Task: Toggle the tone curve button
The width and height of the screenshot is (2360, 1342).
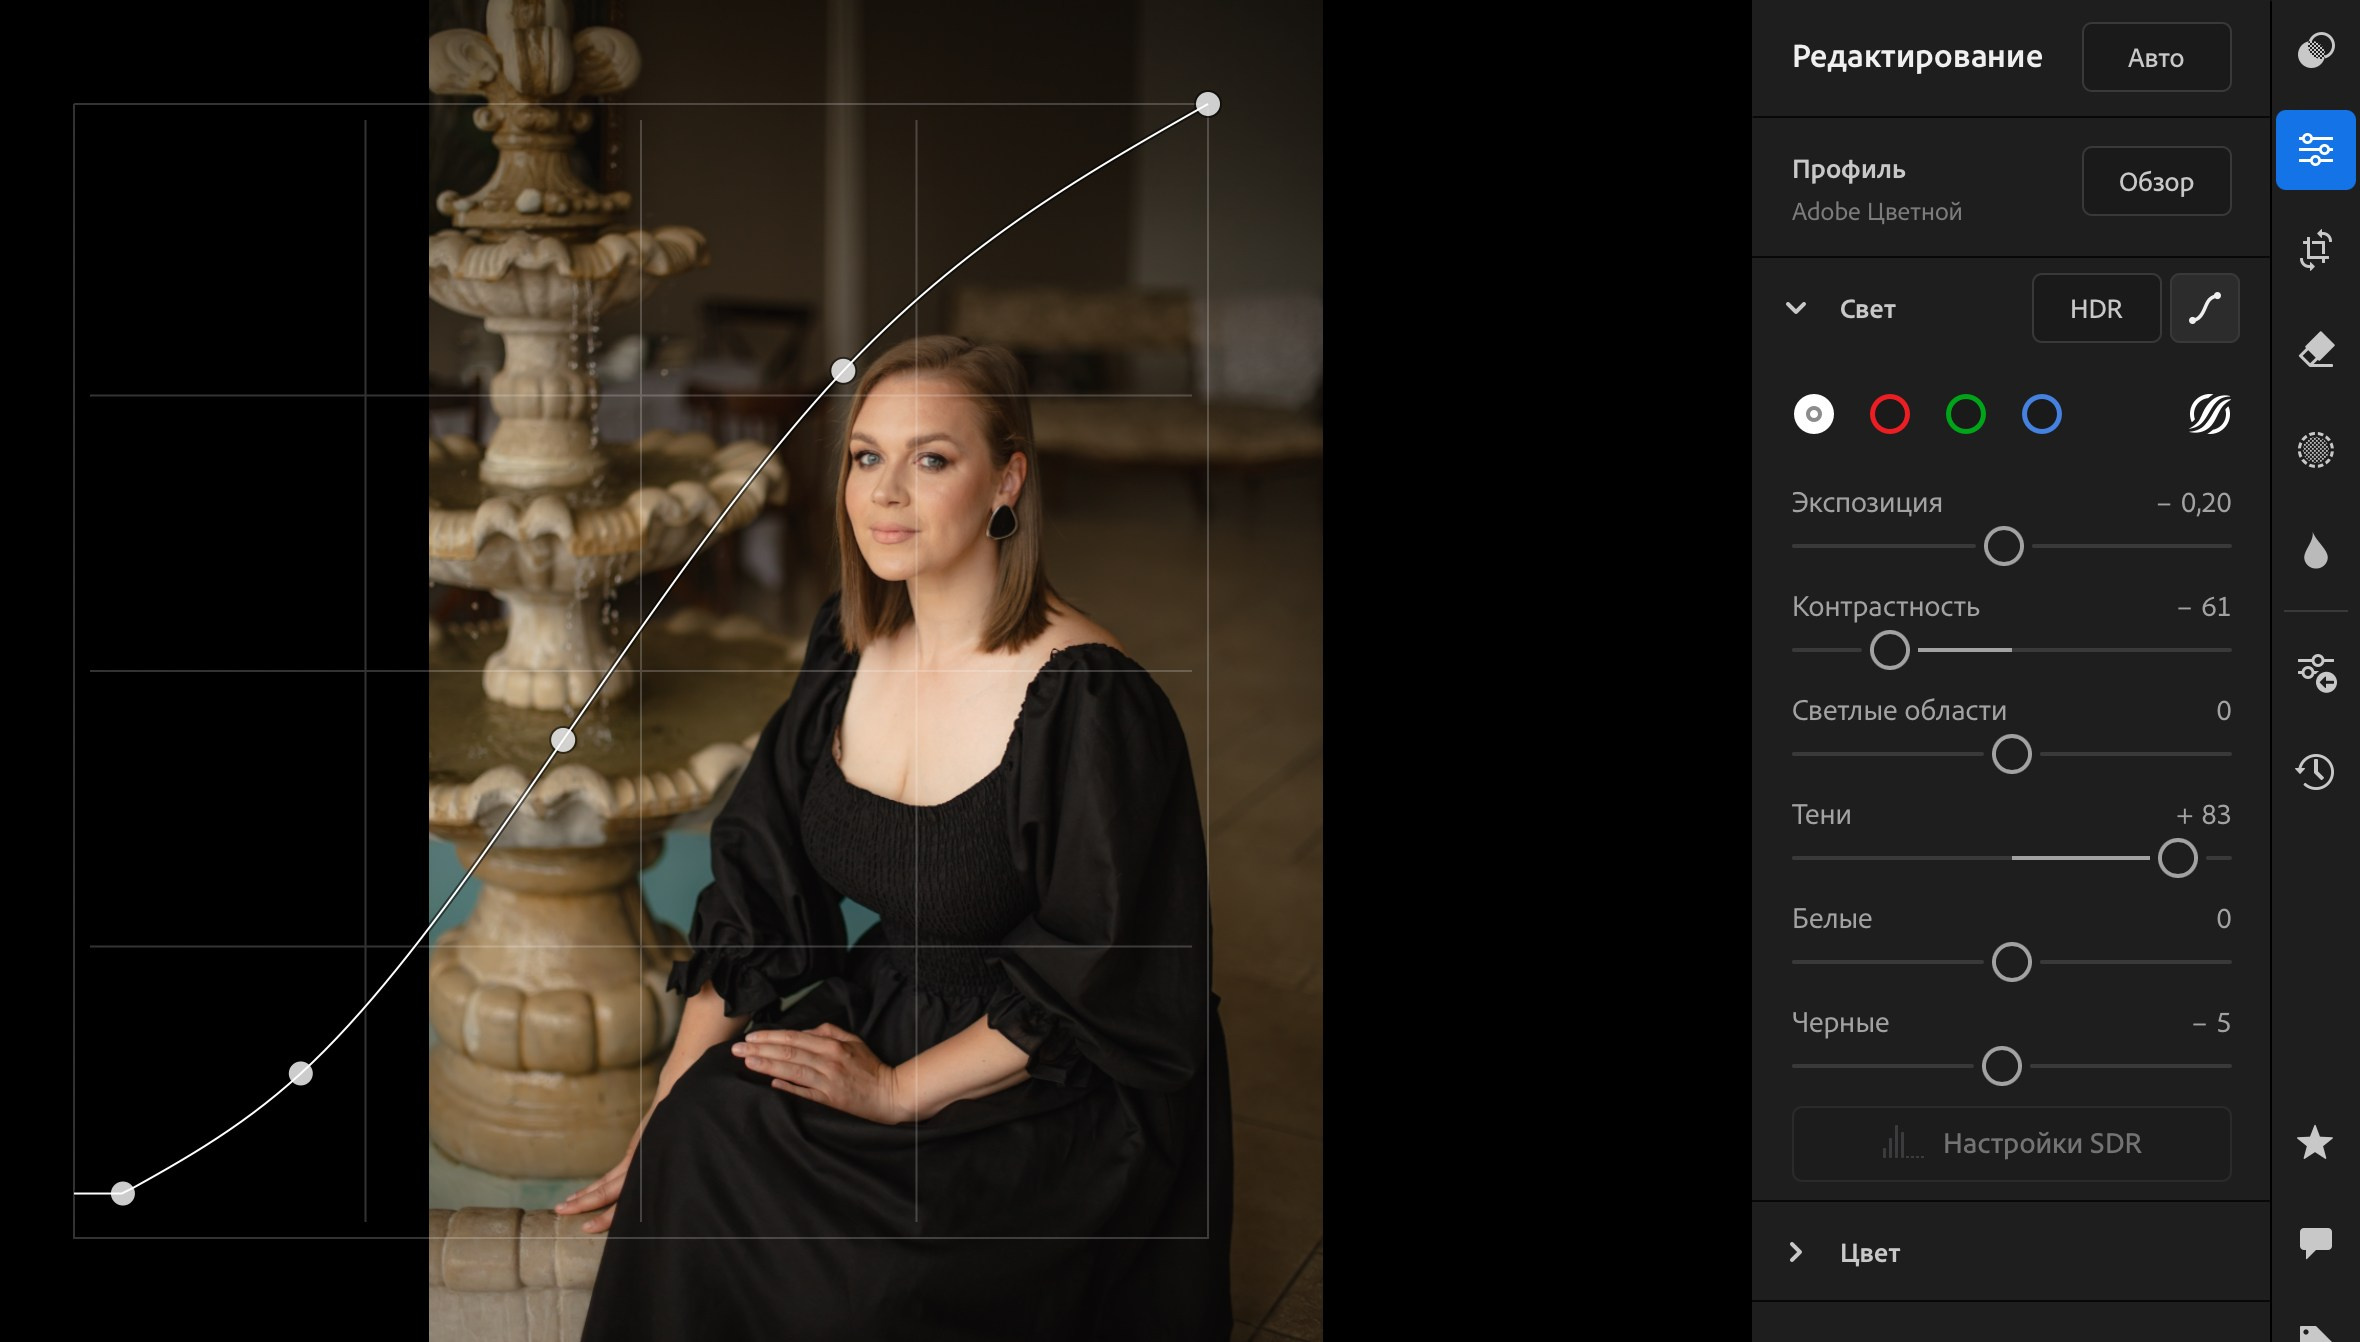Action: pos(2204,309)
